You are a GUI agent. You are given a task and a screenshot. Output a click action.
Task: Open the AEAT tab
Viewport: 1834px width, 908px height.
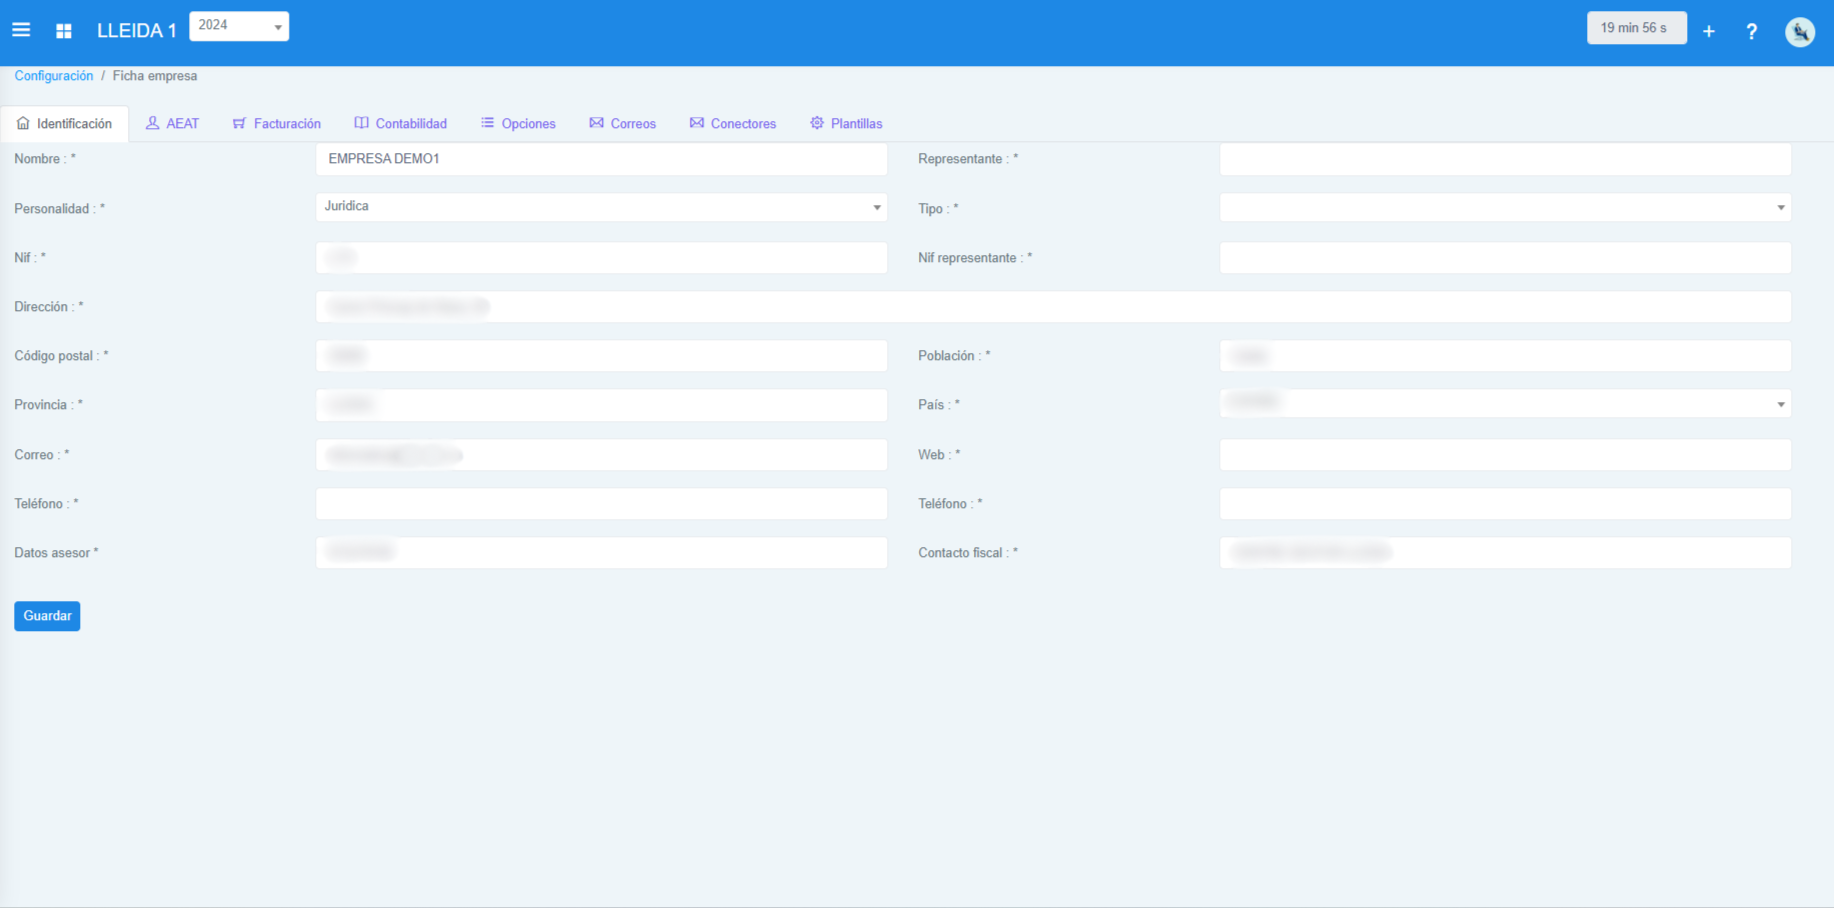173,124
